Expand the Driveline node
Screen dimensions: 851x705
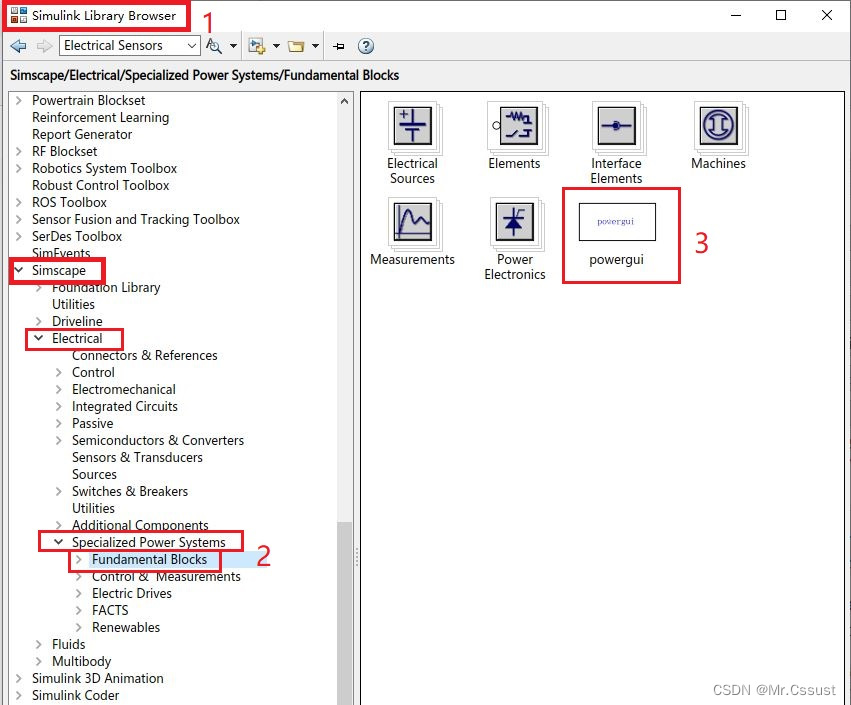[x=39, y=321]
